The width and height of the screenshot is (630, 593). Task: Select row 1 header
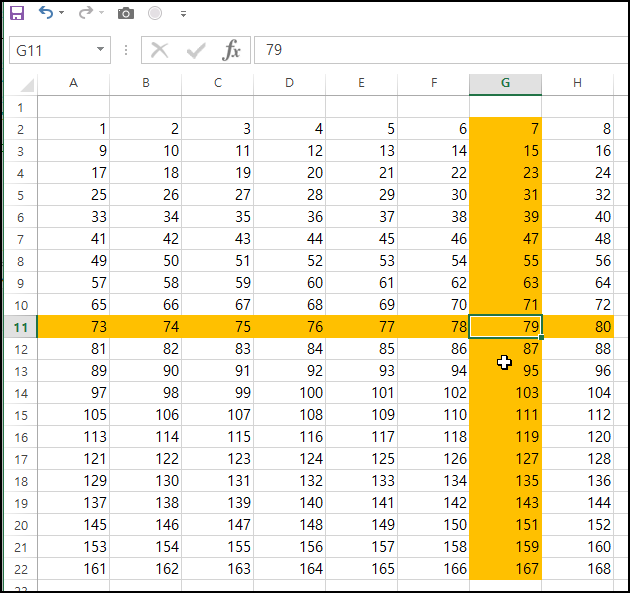click(21, 108)
